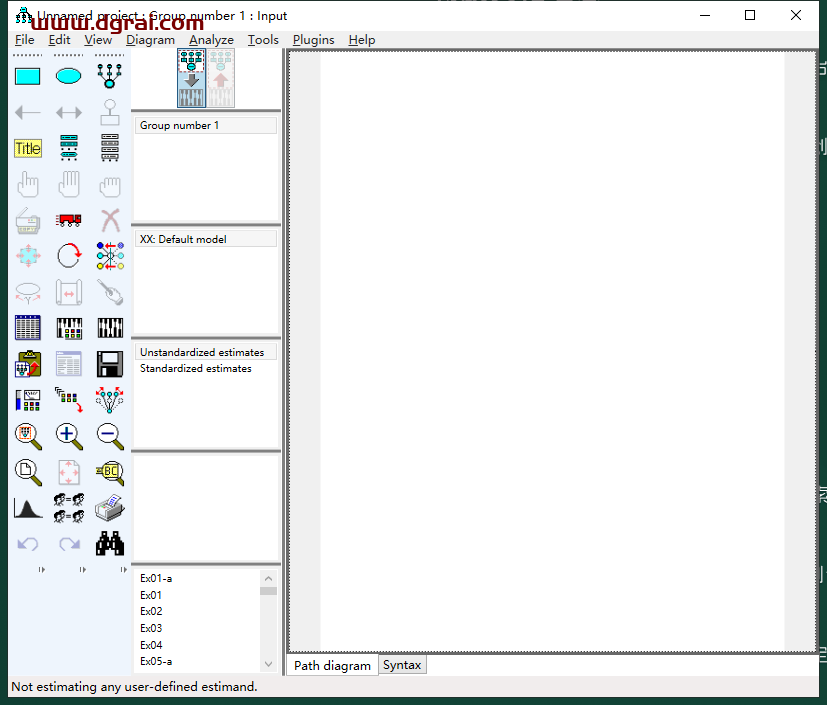Open the Help menu
Screen dimensions: 827x705
tap(362, 40)
